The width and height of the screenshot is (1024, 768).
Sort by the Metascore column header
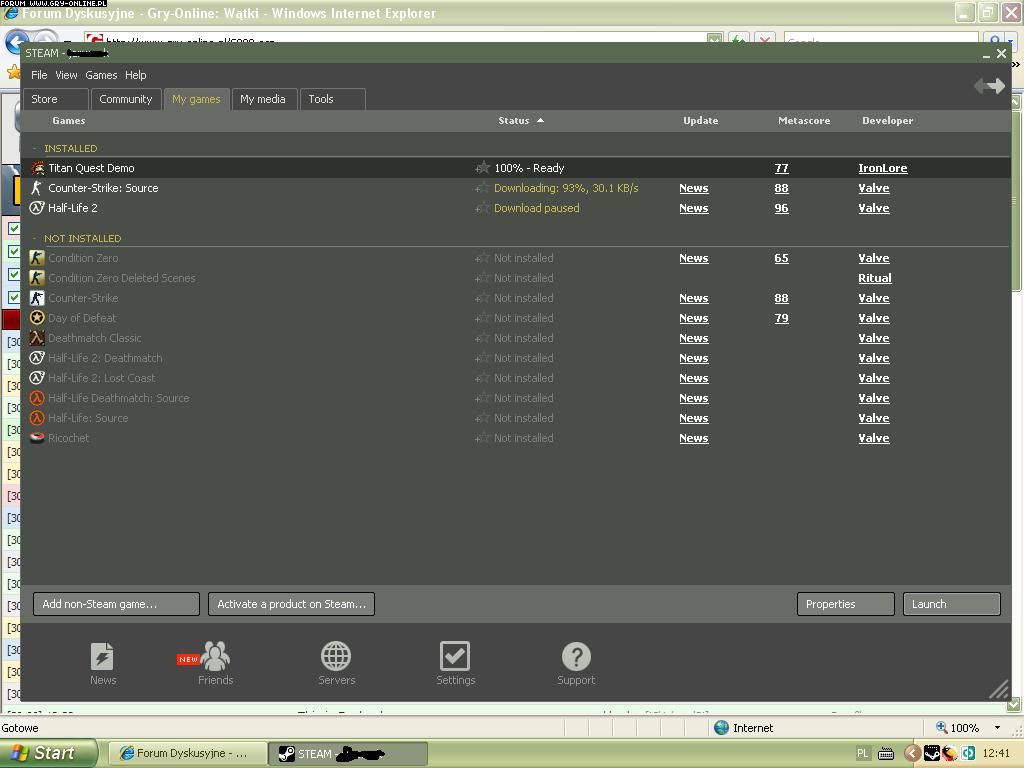(x=804, y=120)
